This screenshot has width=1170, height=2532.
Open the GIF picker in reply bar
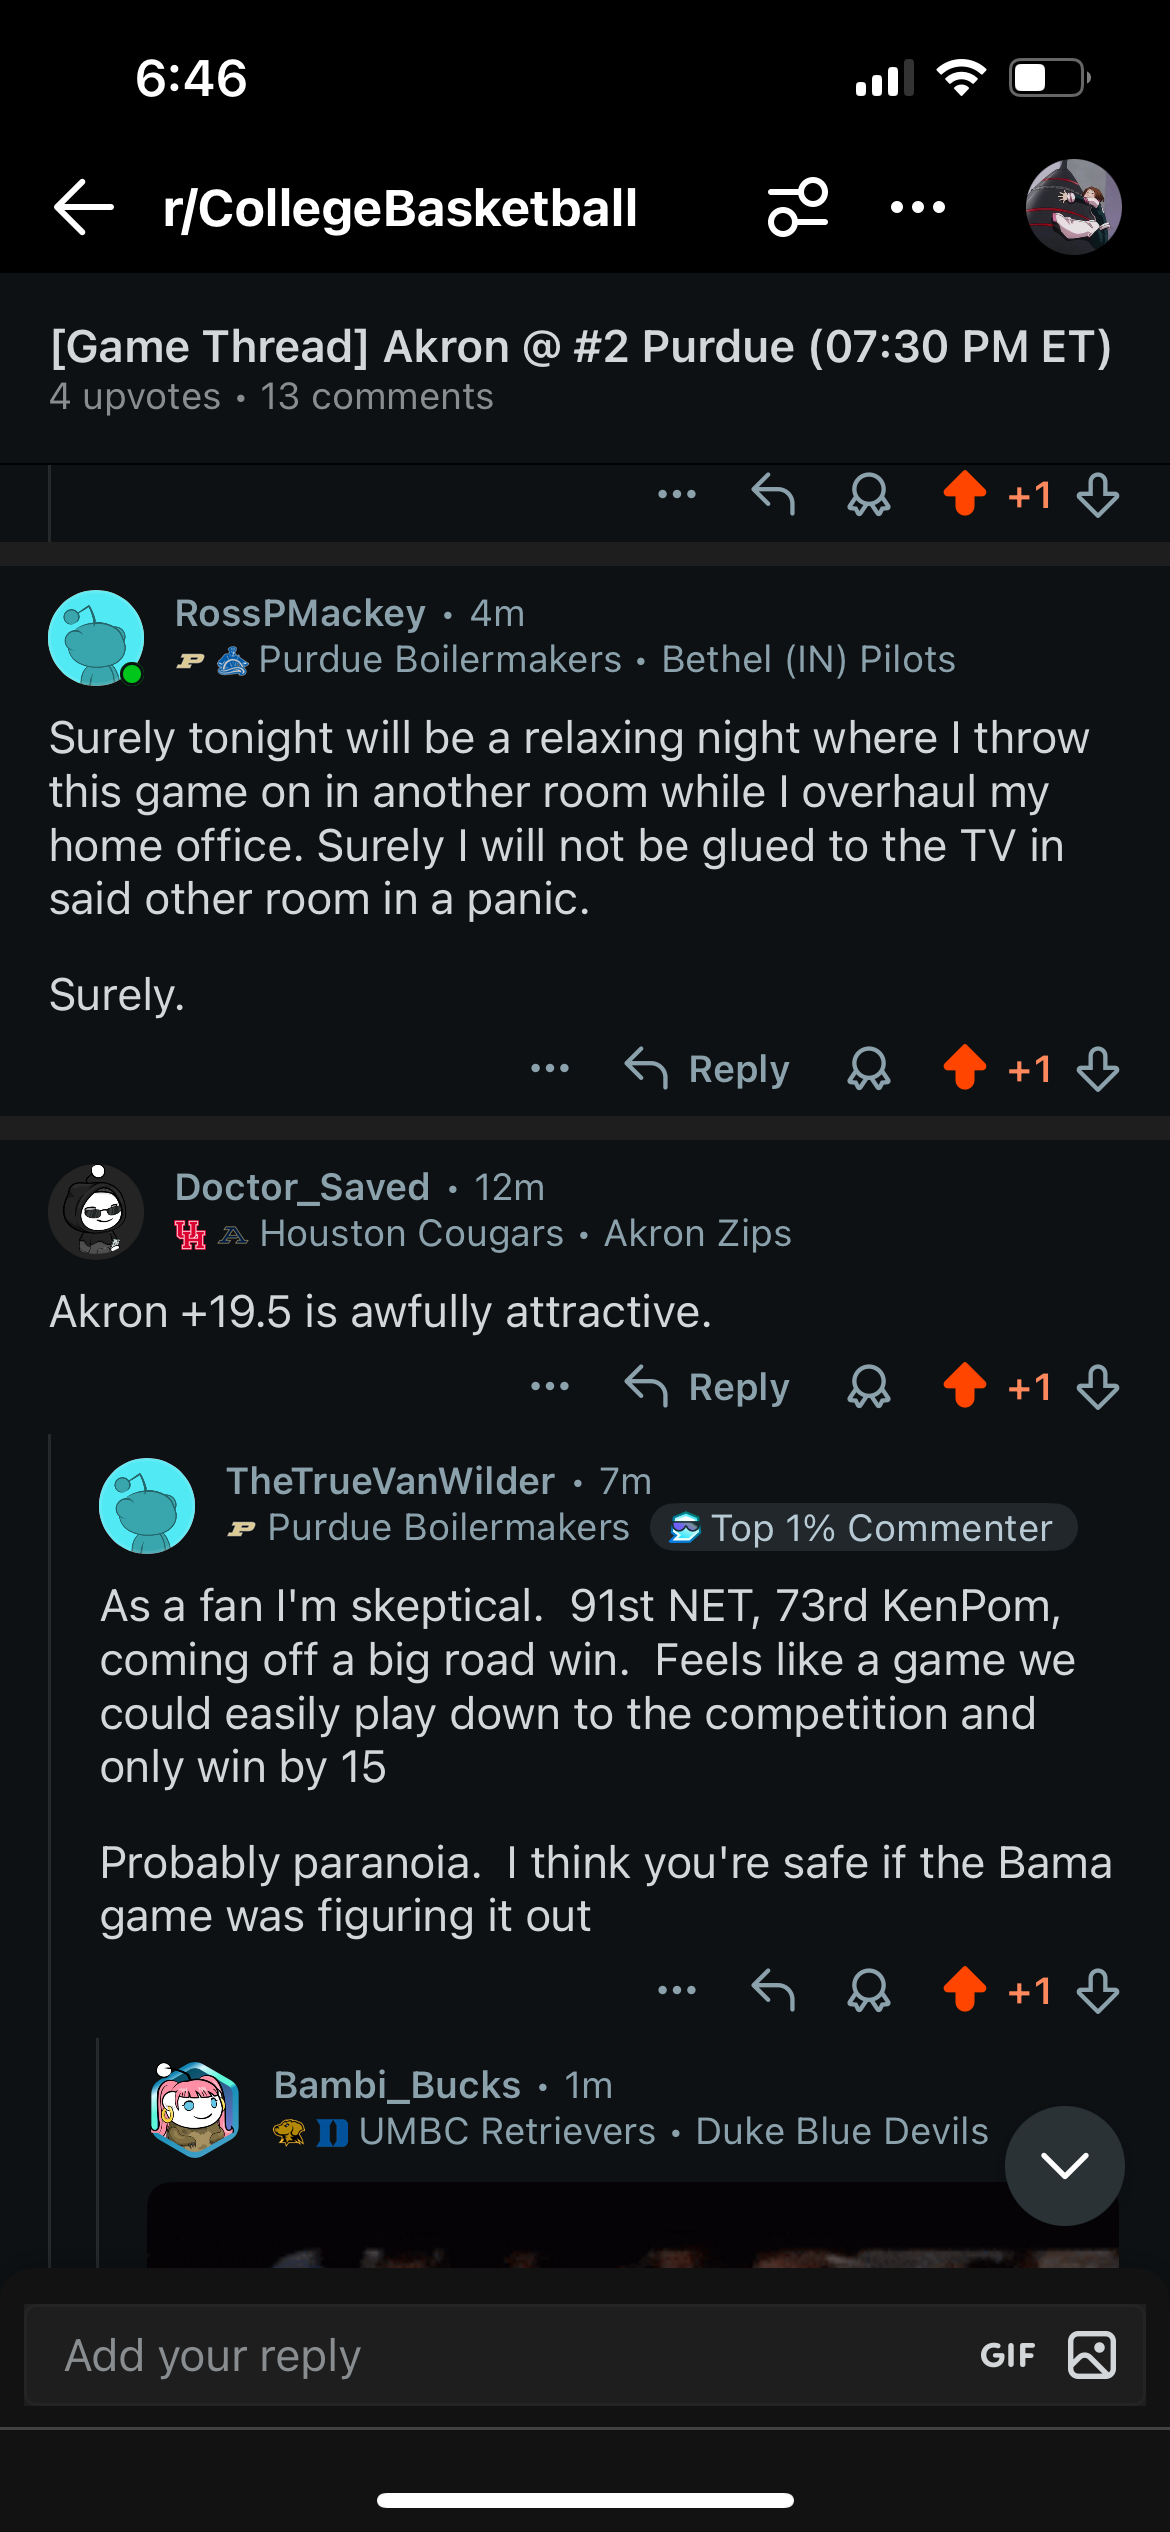click(1007, 2355)
